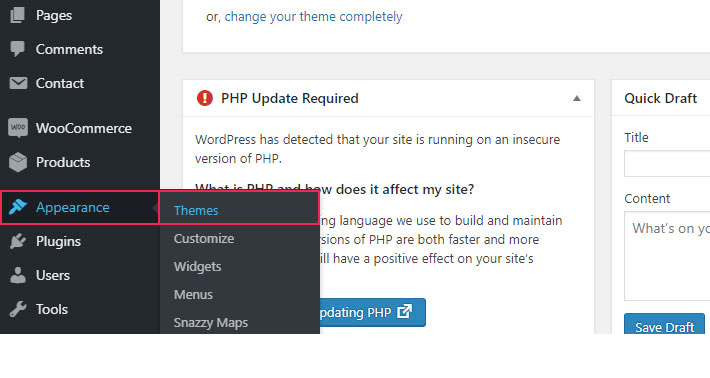710x378 pixels.
Task: Click external link icon on updating PHP button
Action: [x=404, y=311]
